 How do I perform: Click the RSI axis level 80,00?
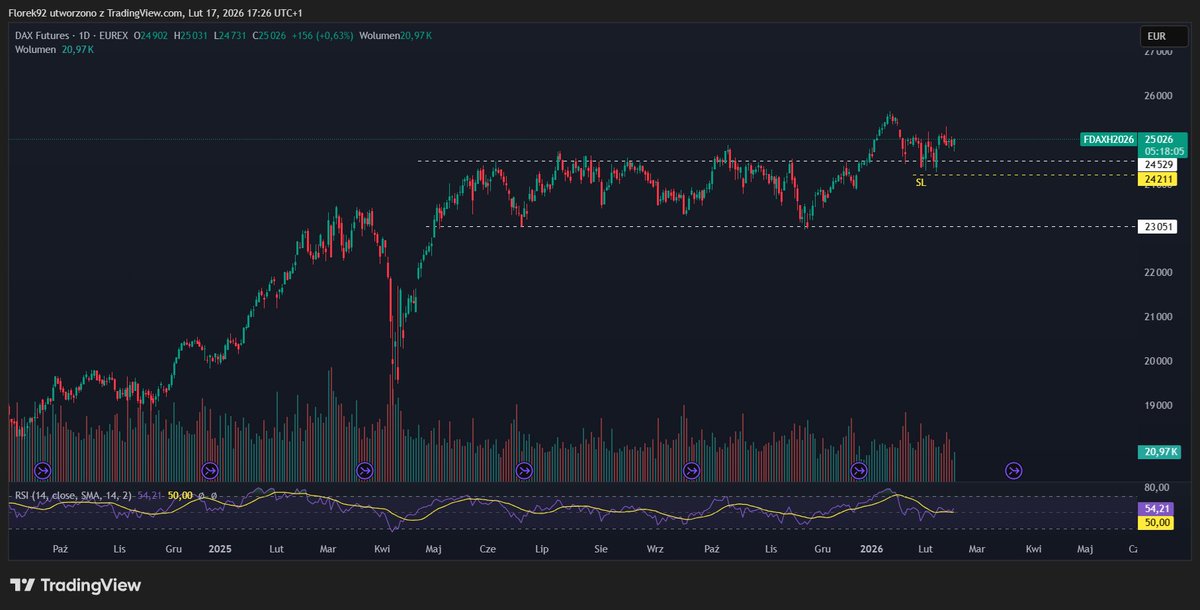tap(1157, 488)
